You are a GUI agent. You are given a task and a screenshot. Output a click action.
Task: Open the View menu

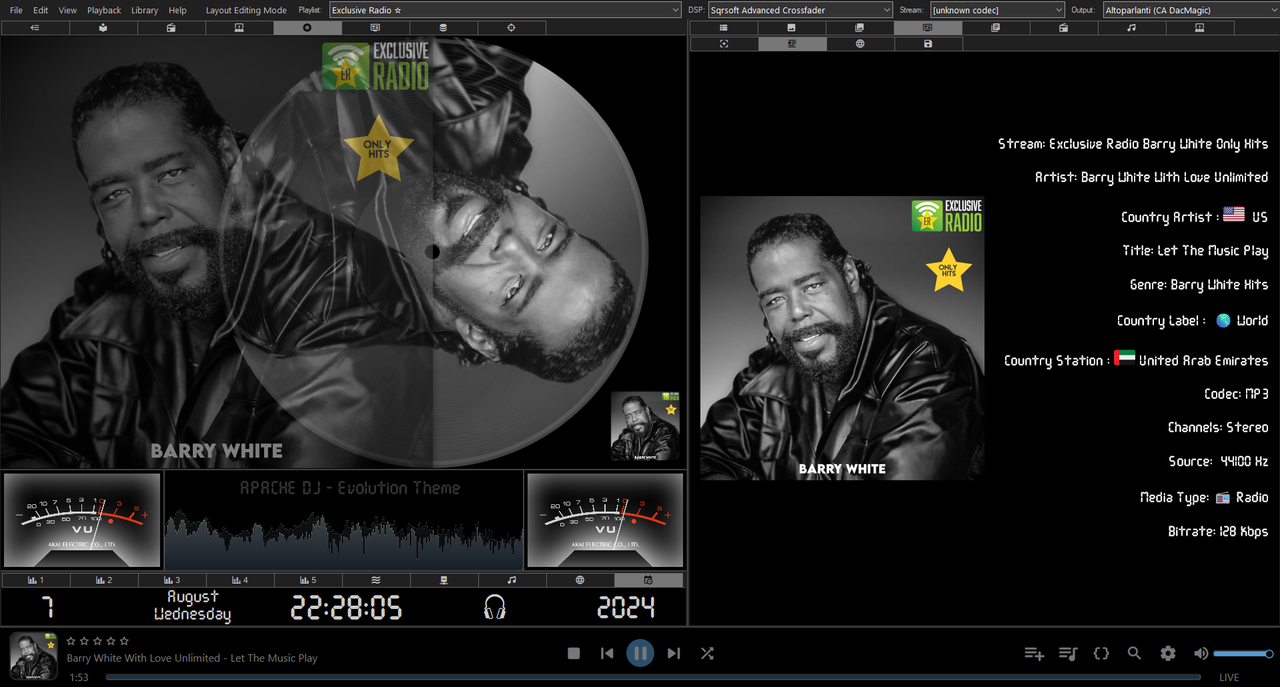(67, 10)
